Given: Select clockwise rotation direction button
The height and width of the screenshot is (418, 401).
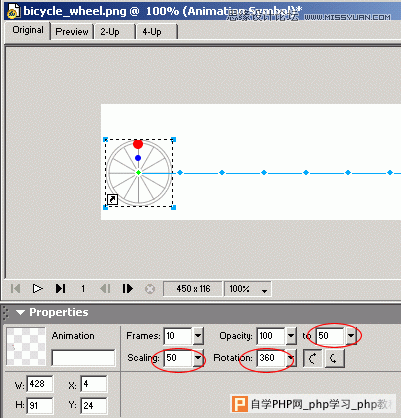Looking at the screenshot, I should coord(312,358).
